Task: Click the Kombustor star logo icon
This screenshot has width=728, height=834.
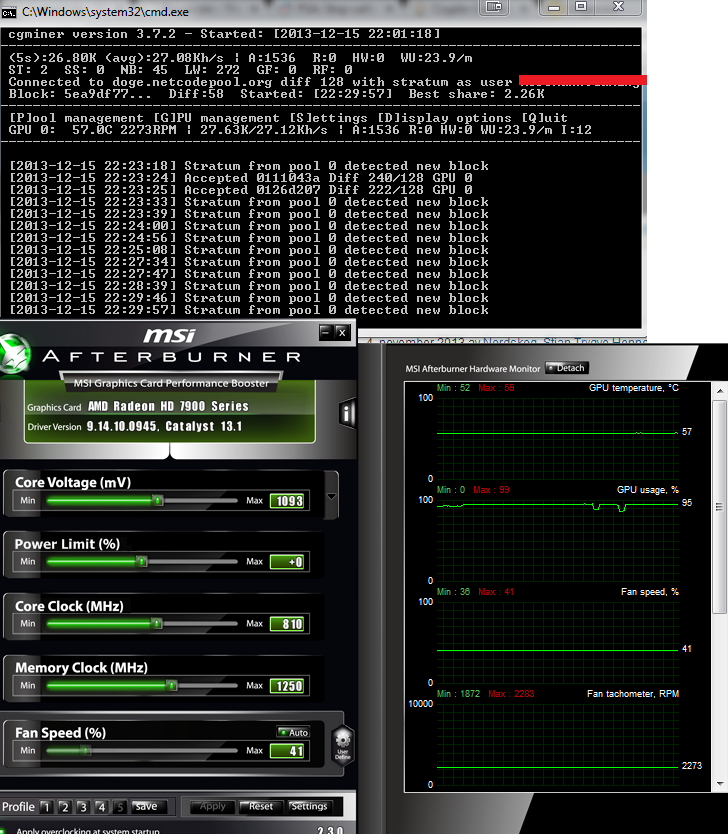Action: (x=14, y=354)
